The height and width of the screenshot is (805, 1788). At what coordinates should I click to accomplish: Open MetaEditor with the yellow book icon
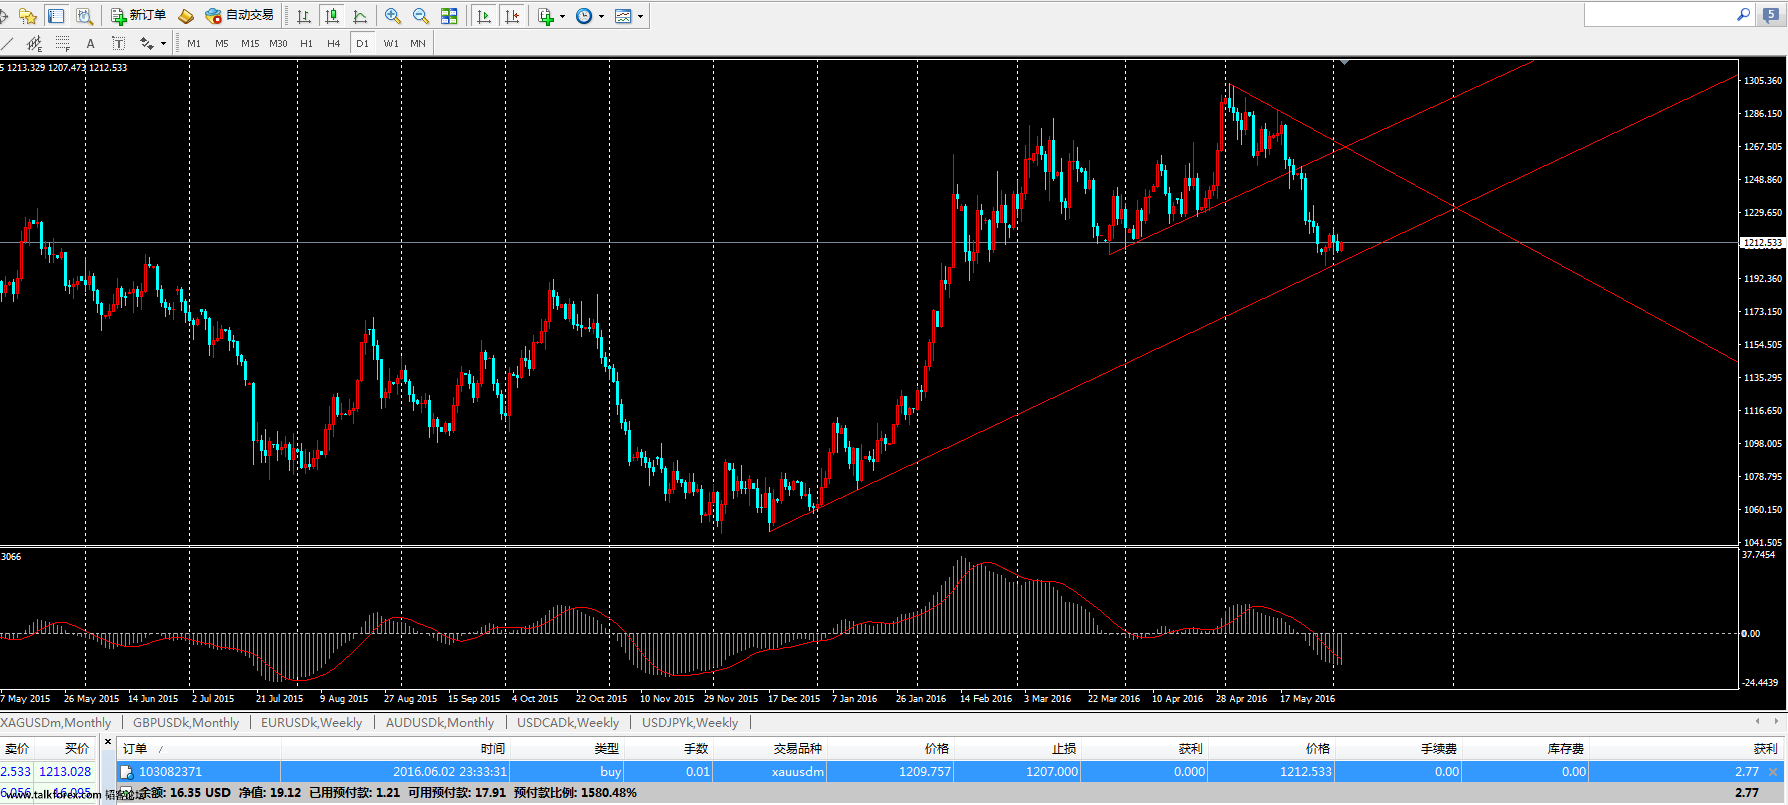pos(186,16)
